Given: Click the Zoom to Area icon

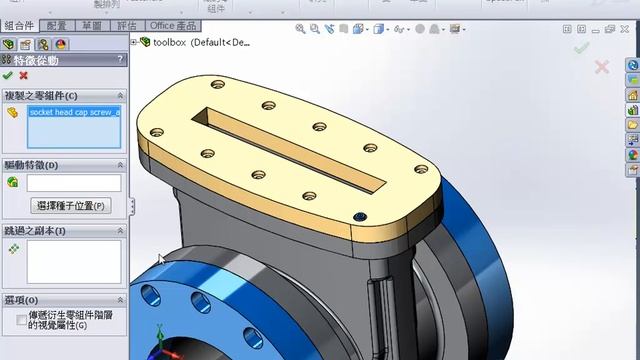Looking at the screenshot, I should coord(315,29).
